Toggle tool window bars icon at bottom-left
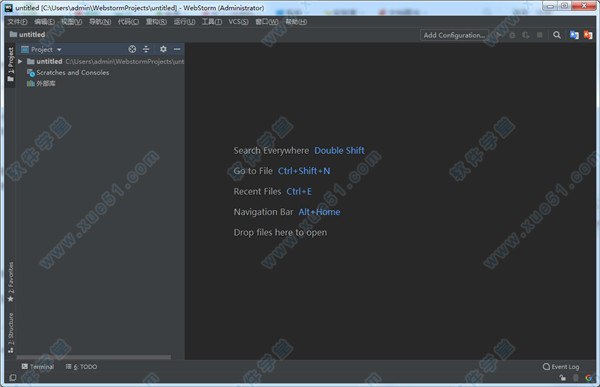The width and height of the screenshot is (600, 387). [x=13, y=377]
